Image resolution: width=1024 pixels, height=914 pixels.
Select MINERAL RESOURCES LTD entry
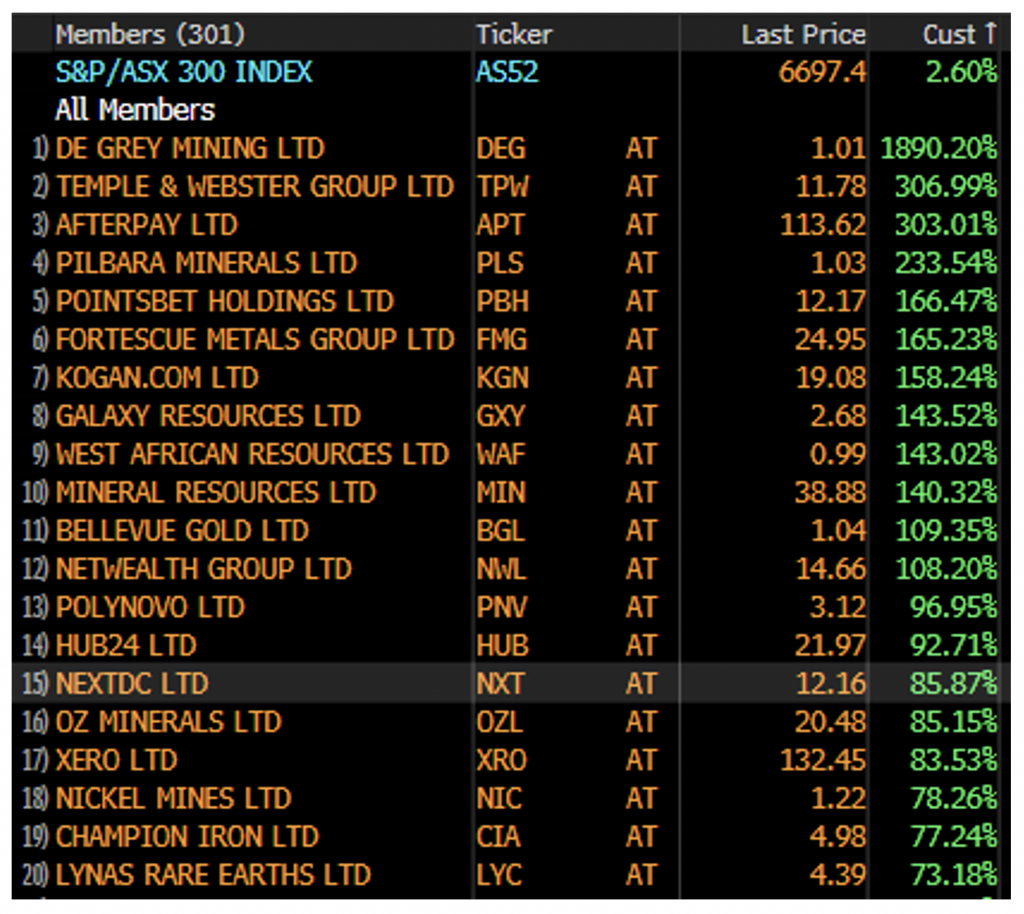[216, 492]
